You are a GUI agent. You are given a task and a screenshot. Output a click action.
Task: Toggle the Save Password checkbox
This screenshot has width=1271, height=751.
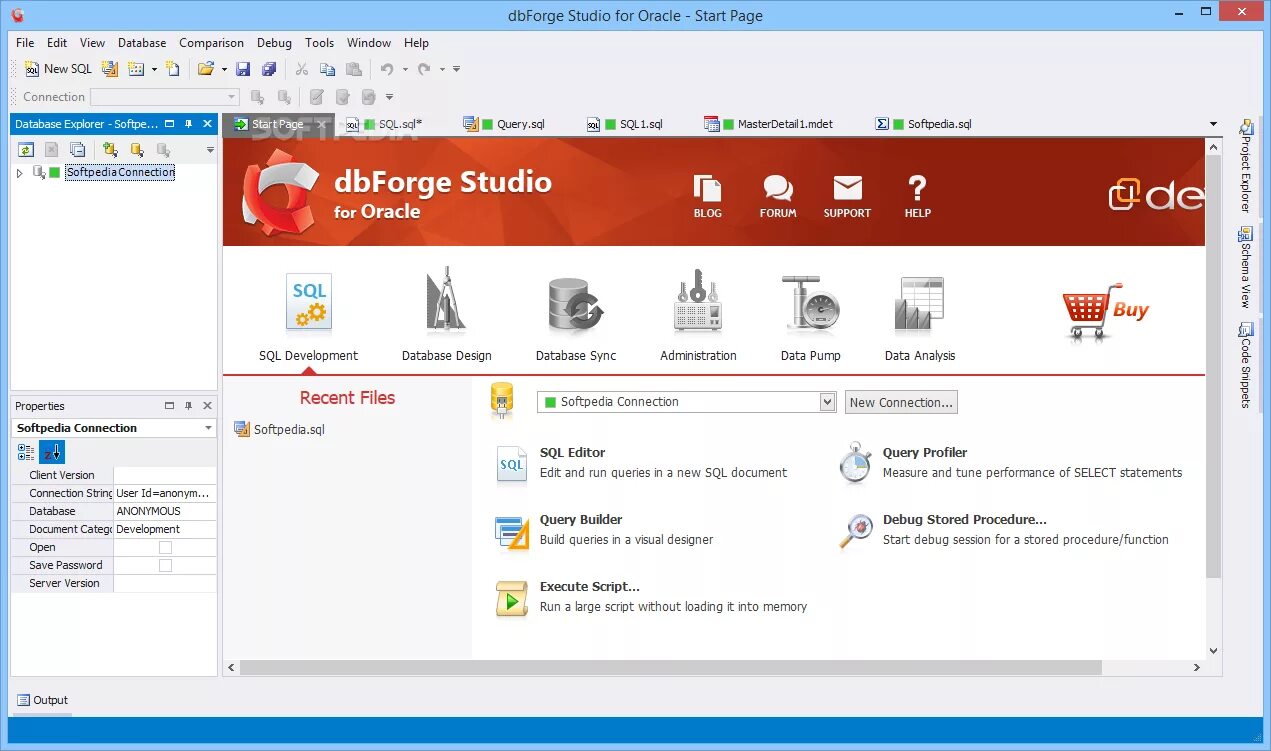pyautogui.click(x=165, y=565)
